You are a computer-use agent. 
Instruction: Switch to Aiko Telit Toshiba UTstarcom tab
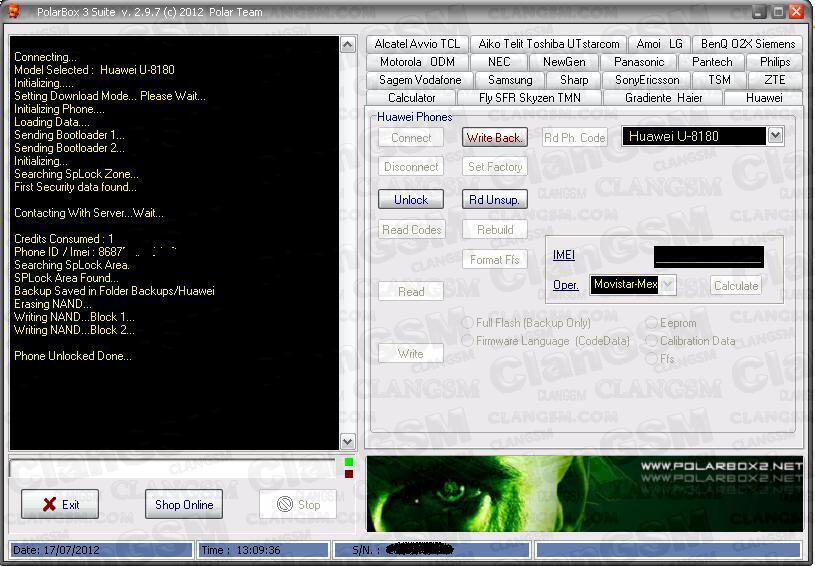pyautogui.click(x=548, y=44)
